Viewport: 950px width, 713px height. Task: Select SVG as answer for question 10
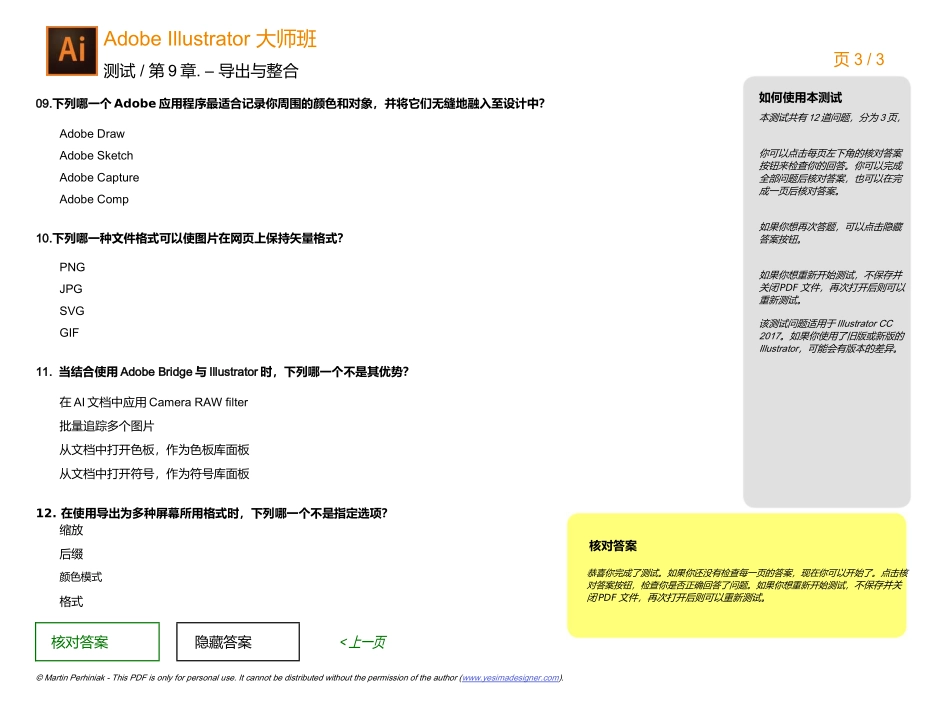coord(70,310)
